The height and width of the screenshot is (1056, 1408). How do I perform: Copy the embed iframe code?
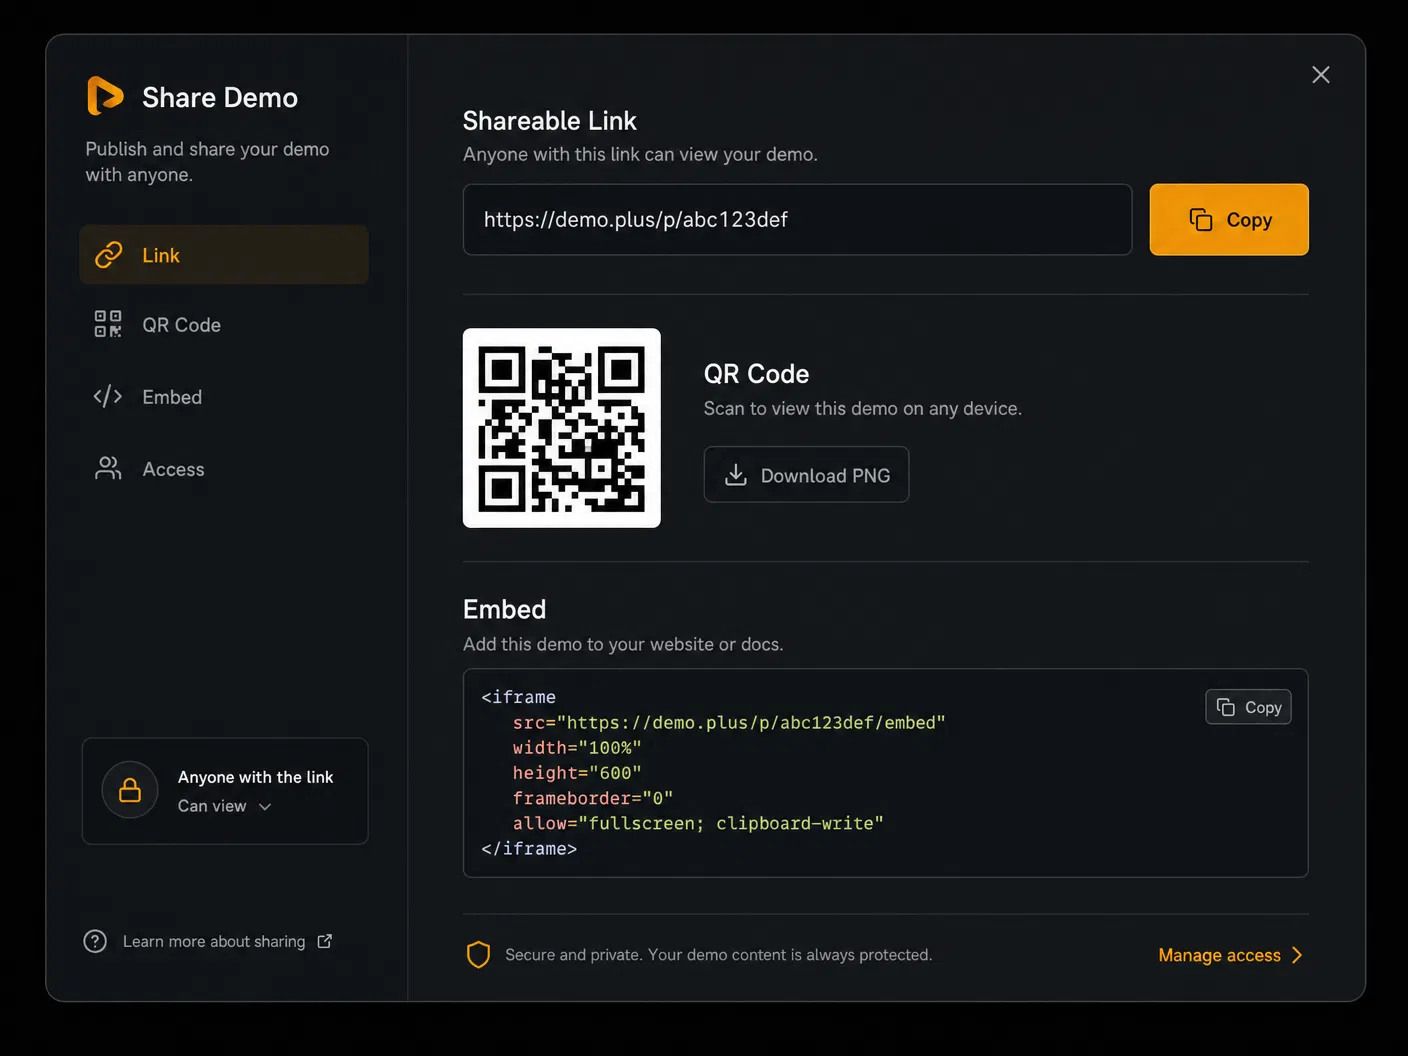pos(1248,707)
